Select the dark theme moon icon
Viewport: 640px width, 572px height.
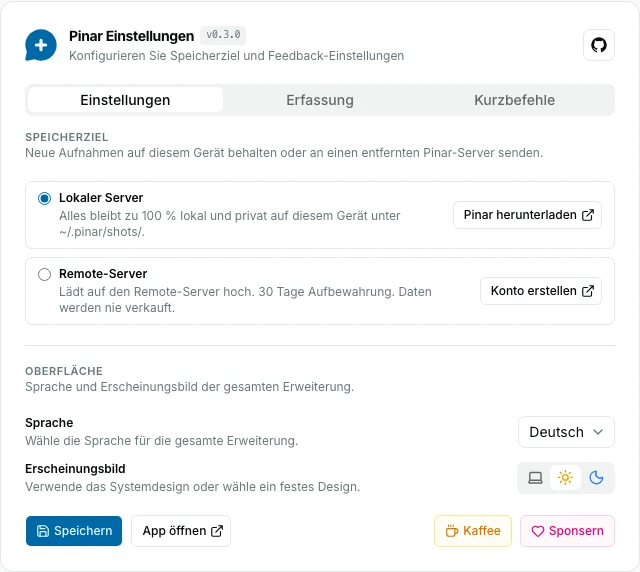coord(596,477)
